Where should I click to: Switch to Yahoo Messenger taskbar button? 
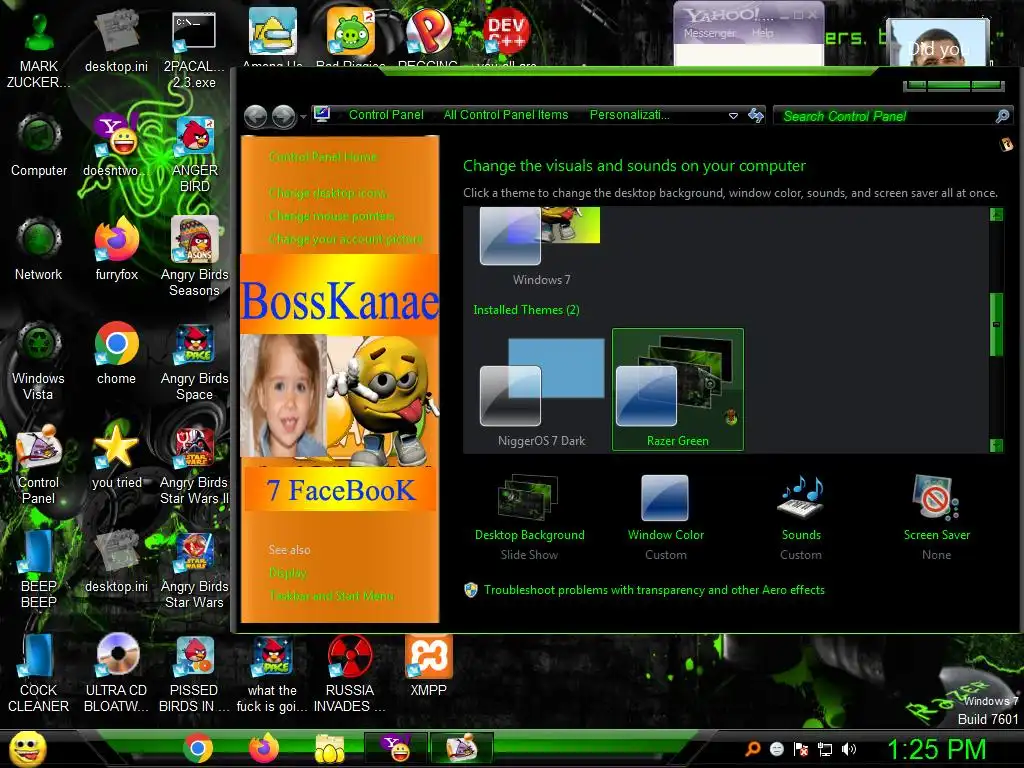396,748
